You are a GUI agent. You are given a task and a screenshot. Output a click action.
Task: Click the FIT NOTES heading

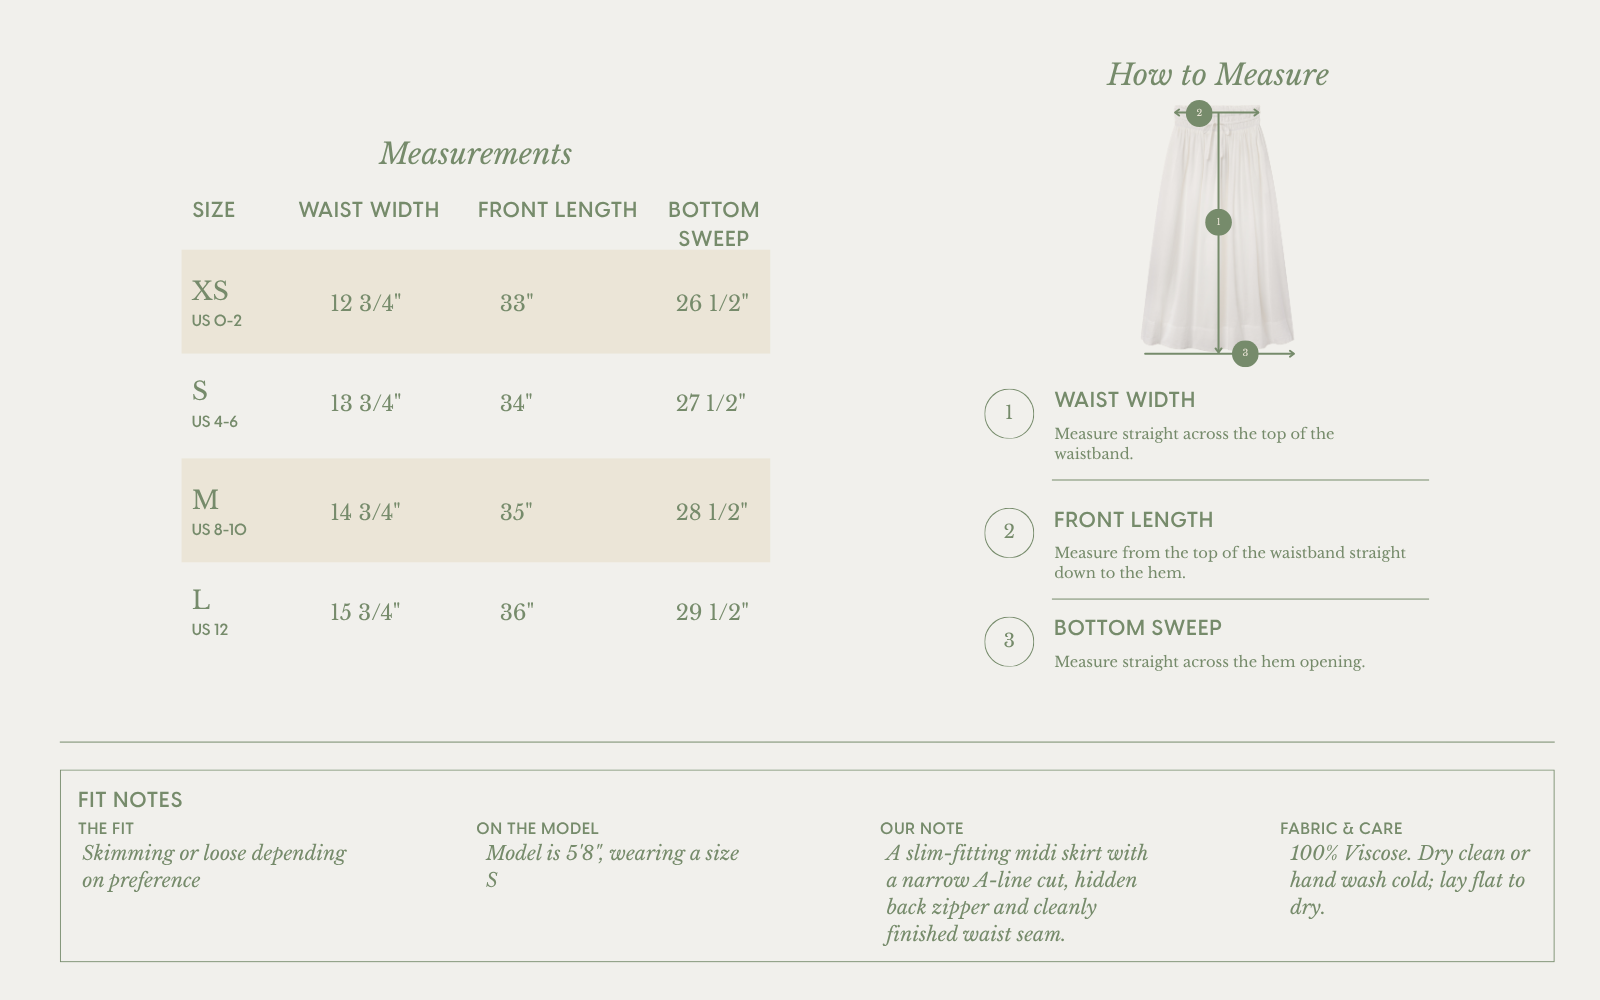tap(130, 800)
